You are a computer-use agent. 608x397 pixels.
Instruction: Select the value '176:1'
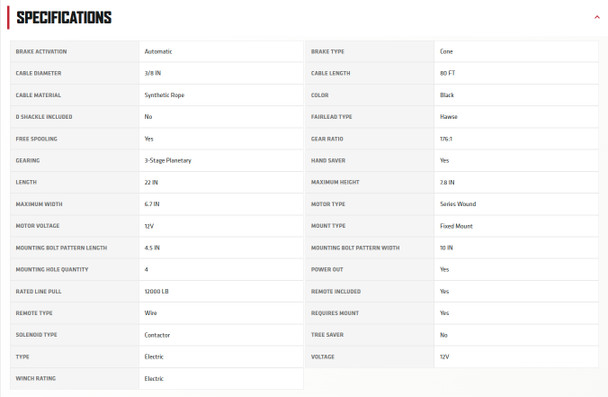click(x=446, y=139)
